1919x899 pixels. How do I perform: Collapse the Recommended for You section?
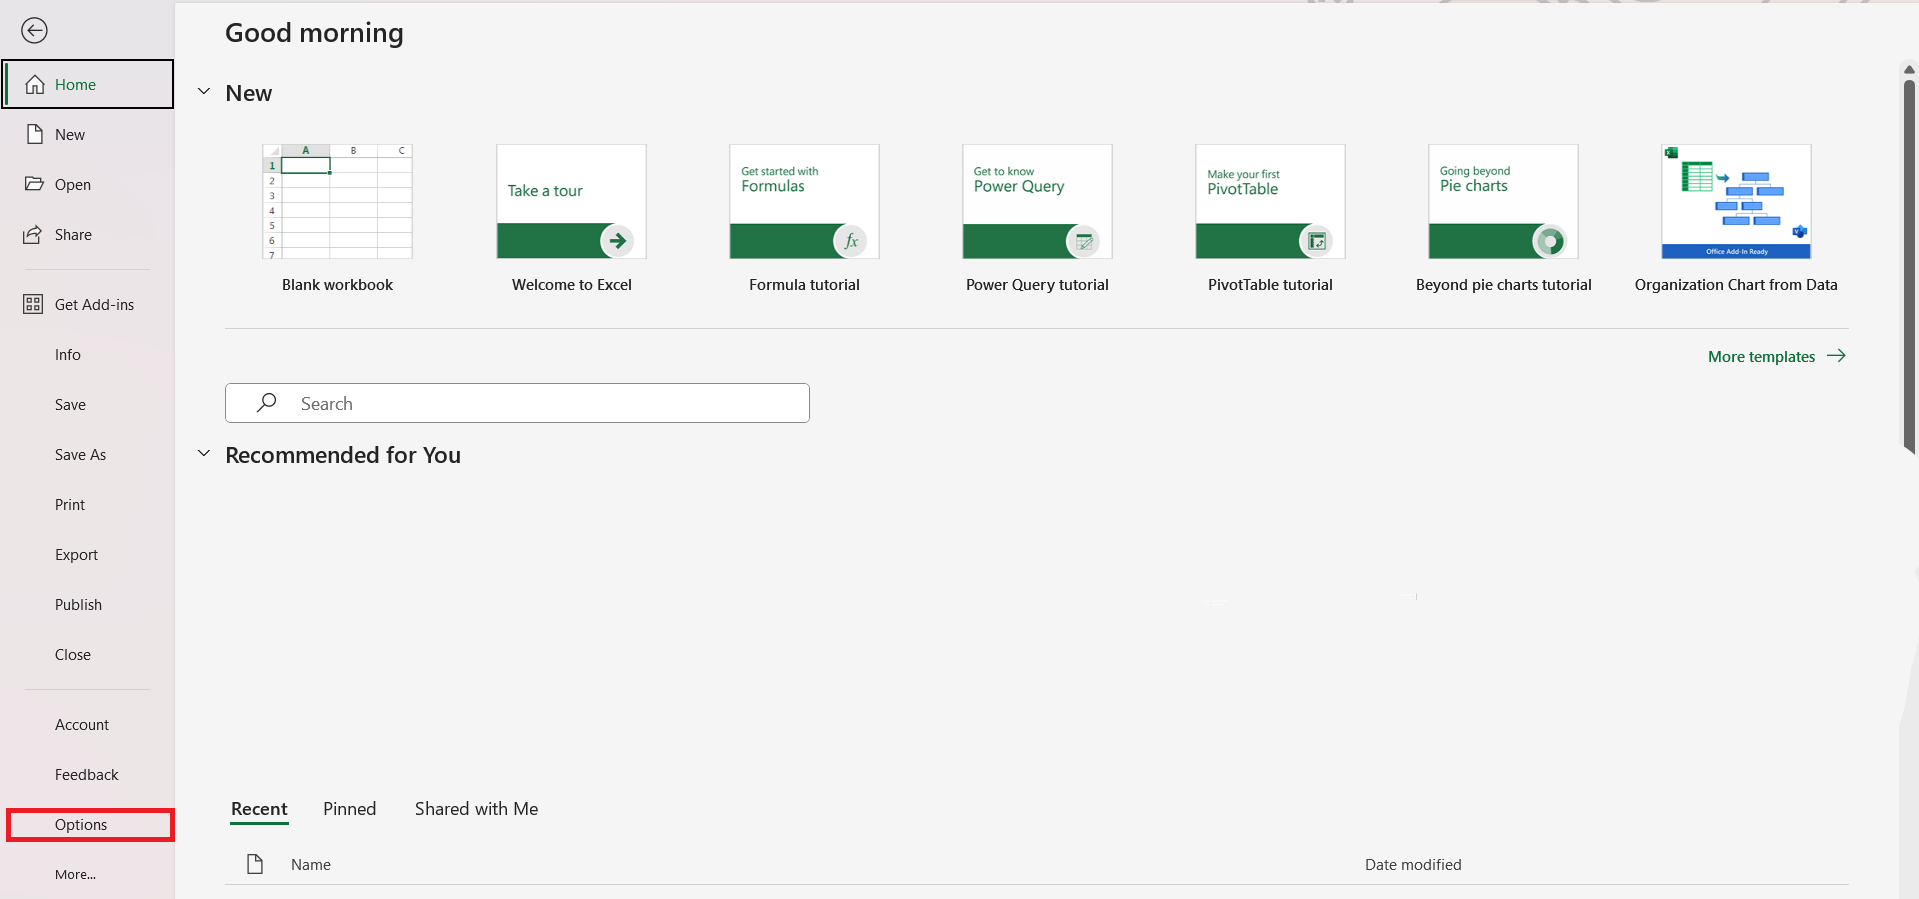(204, 454)
